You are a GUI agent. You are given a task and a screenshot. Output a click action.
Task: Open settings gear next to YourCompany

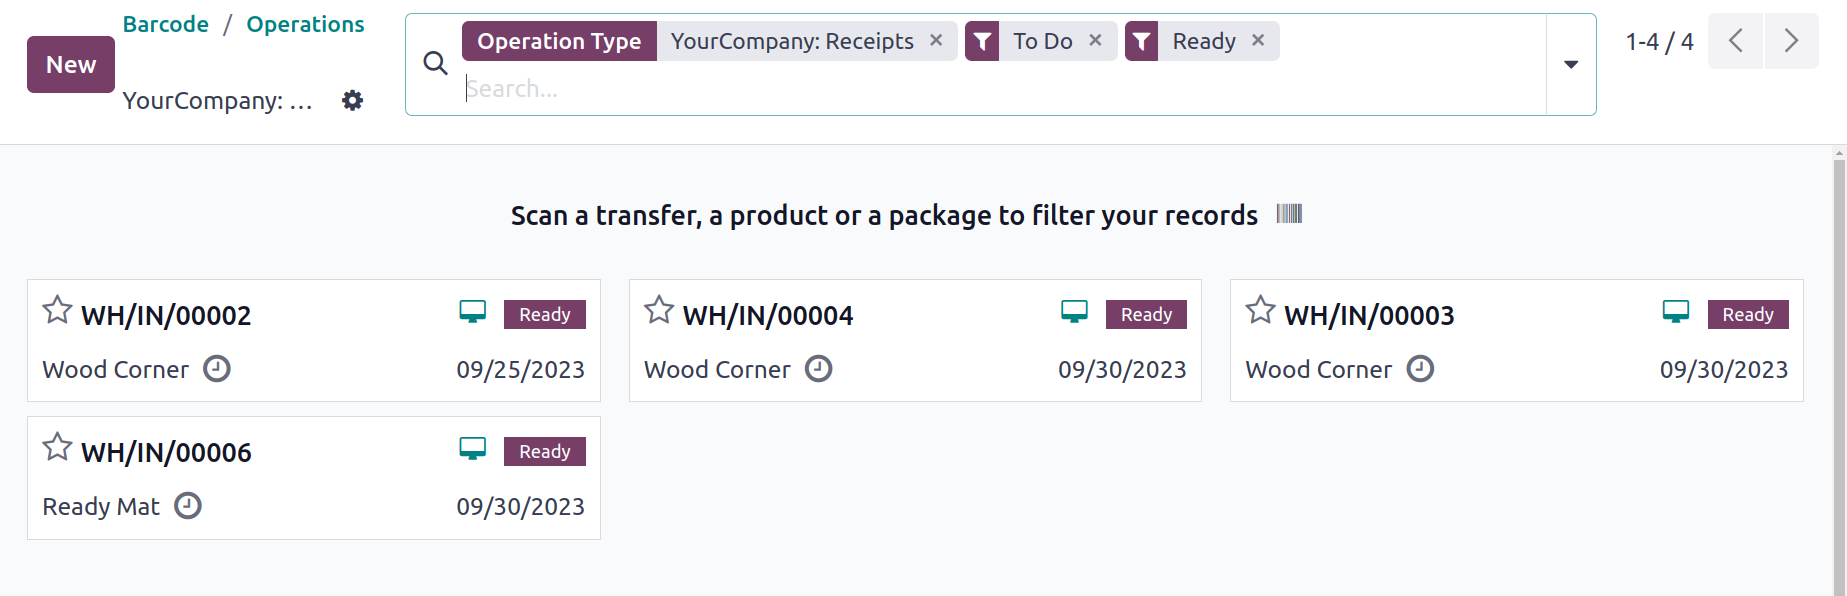[x=352, y=100]
